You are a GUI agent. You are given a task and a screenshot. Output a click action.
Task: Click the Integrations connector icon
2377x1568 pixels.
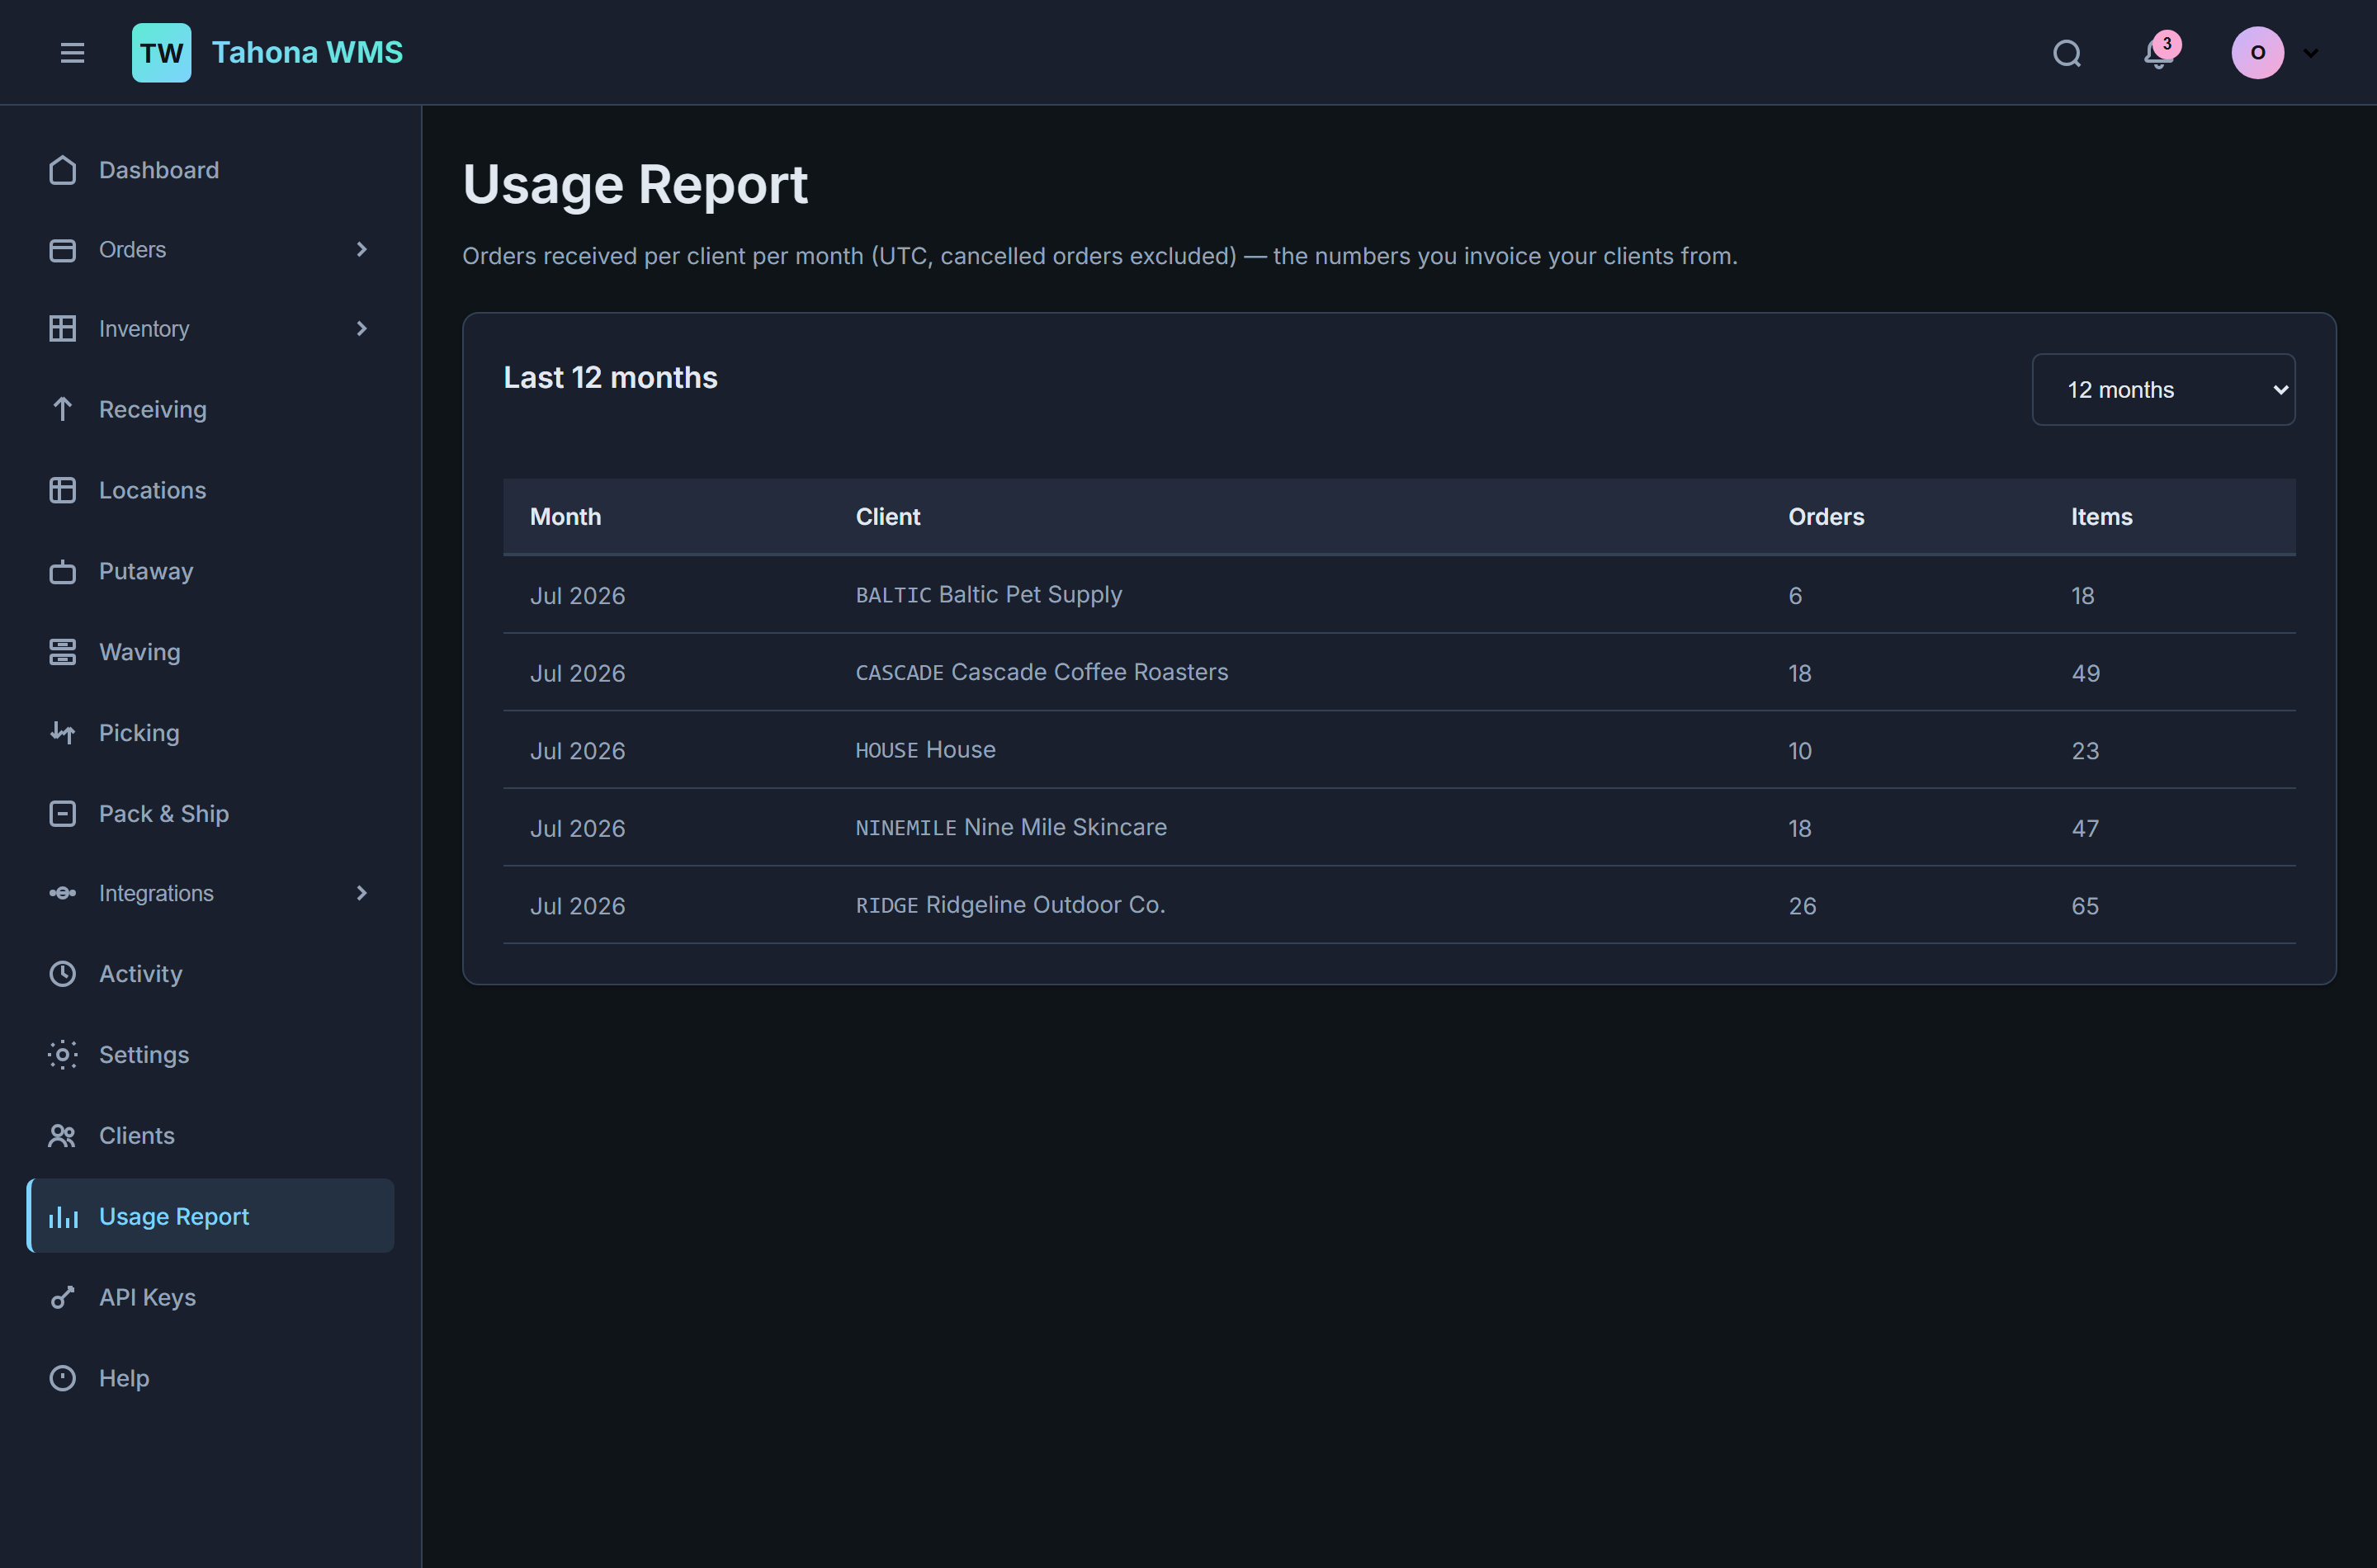[63, 893]
